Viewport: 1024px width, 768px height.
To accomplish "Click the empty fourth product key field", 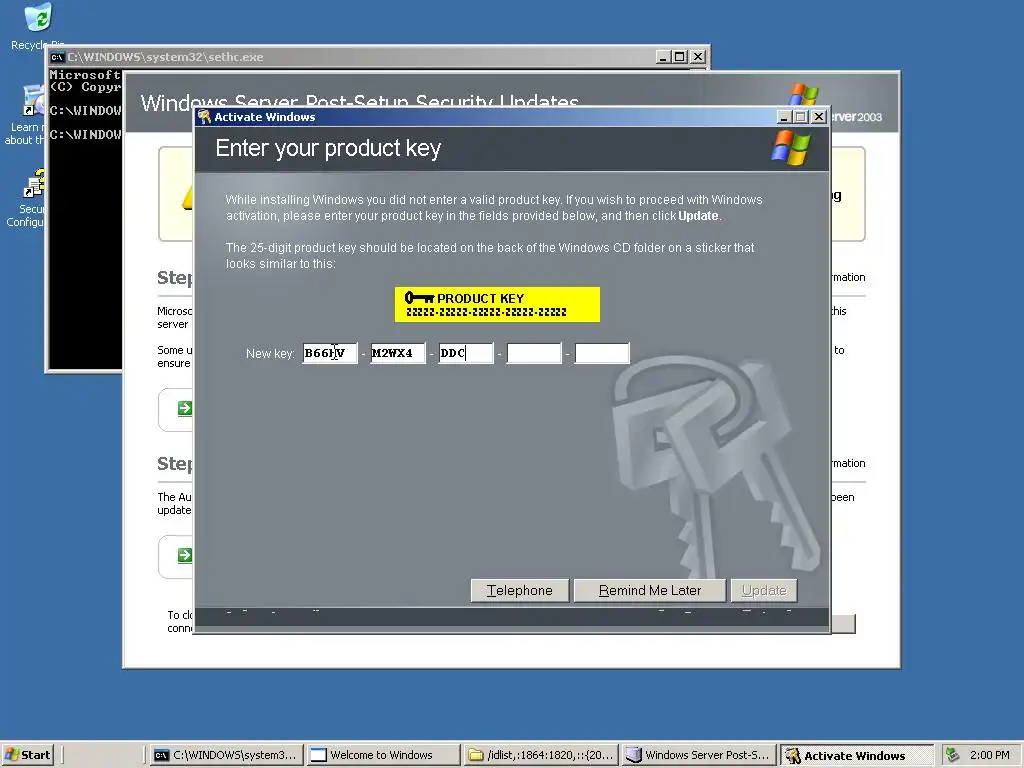I will [534, 353].
